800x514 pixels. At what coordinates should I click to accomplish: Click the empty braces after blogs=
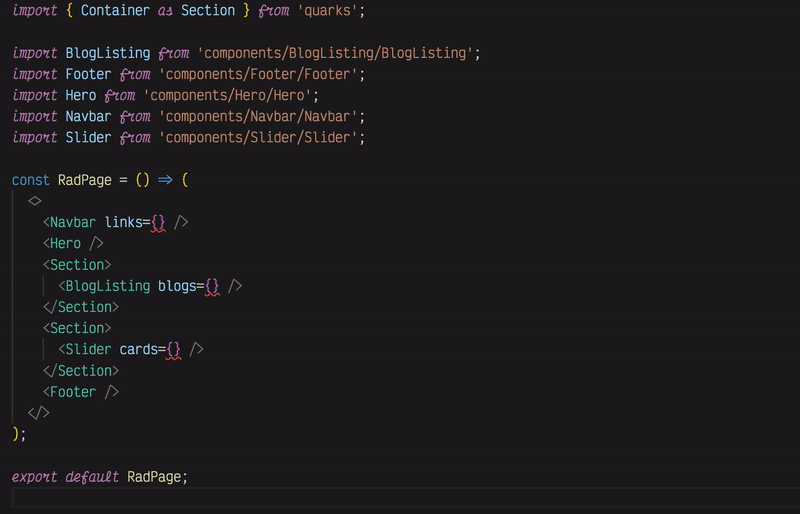pyautogui.click(x=211, y=286)
